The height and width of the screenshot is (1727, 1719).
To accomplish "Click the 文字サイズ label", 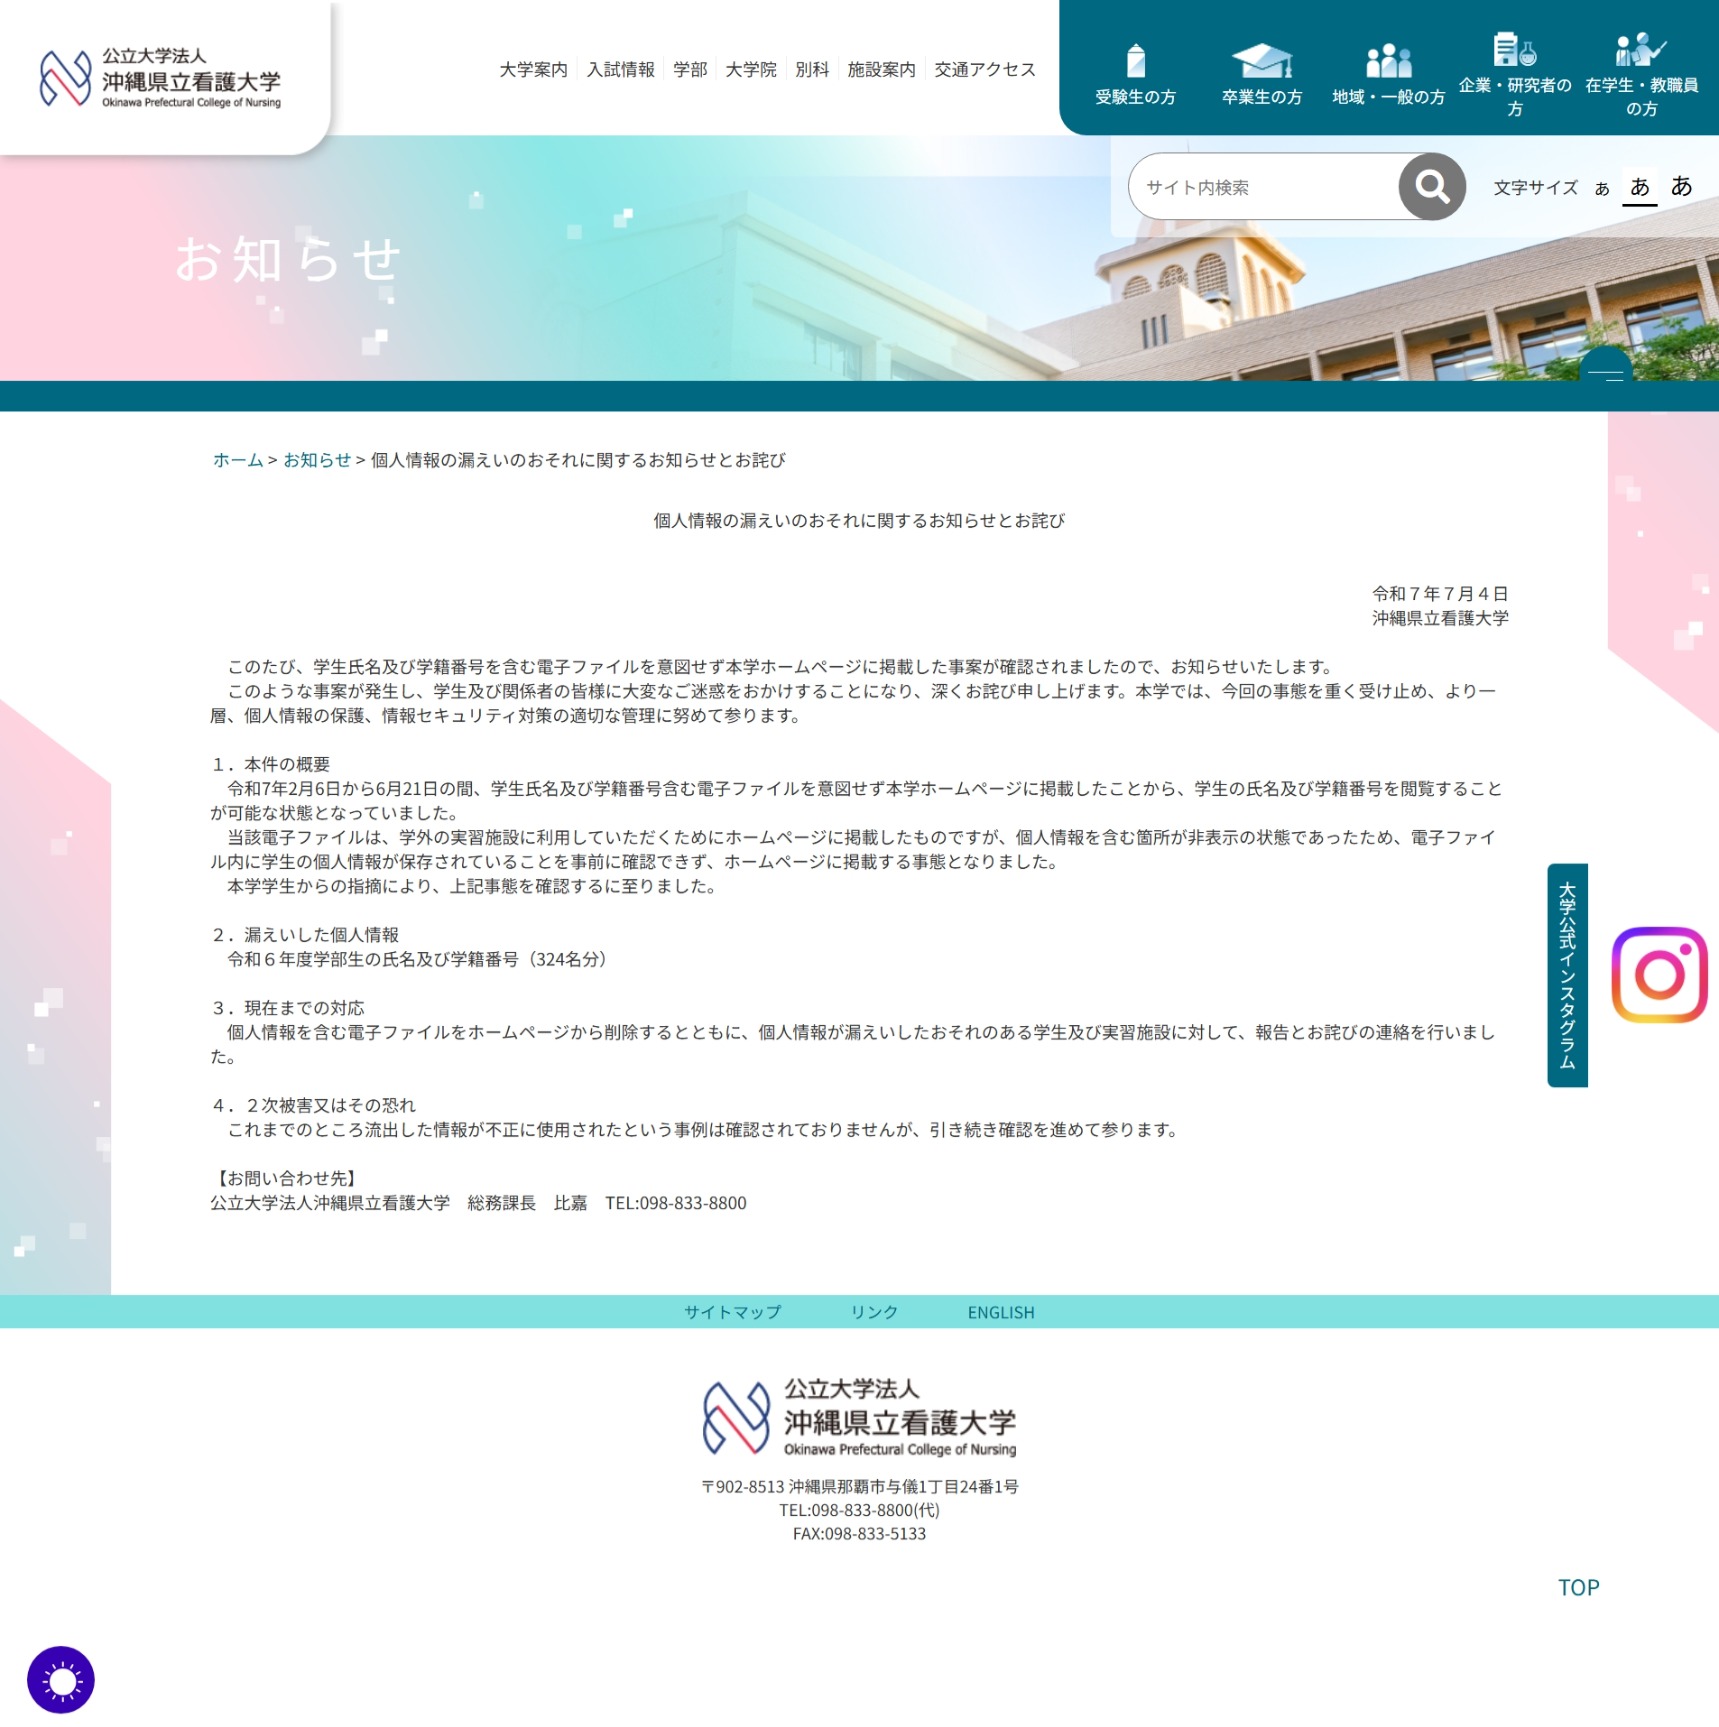I will (x=1535, y=188).
